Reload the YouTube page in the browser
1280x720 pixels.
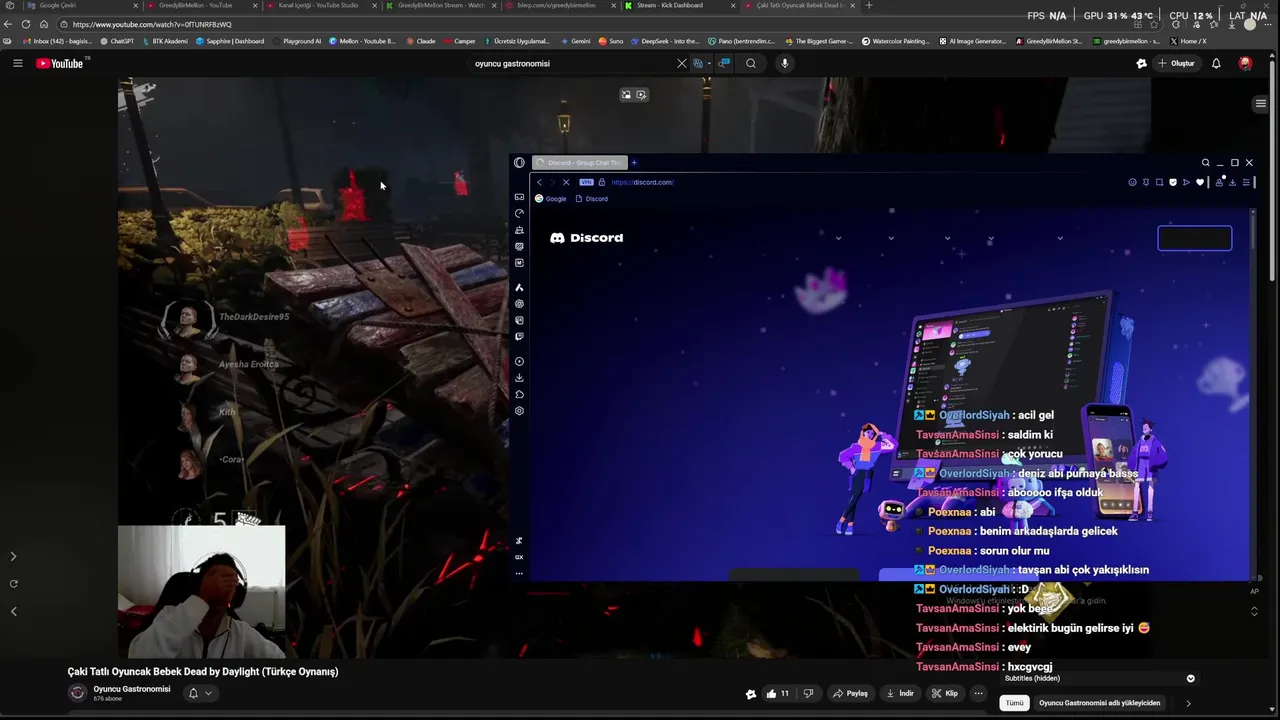(x=26, y=24)
